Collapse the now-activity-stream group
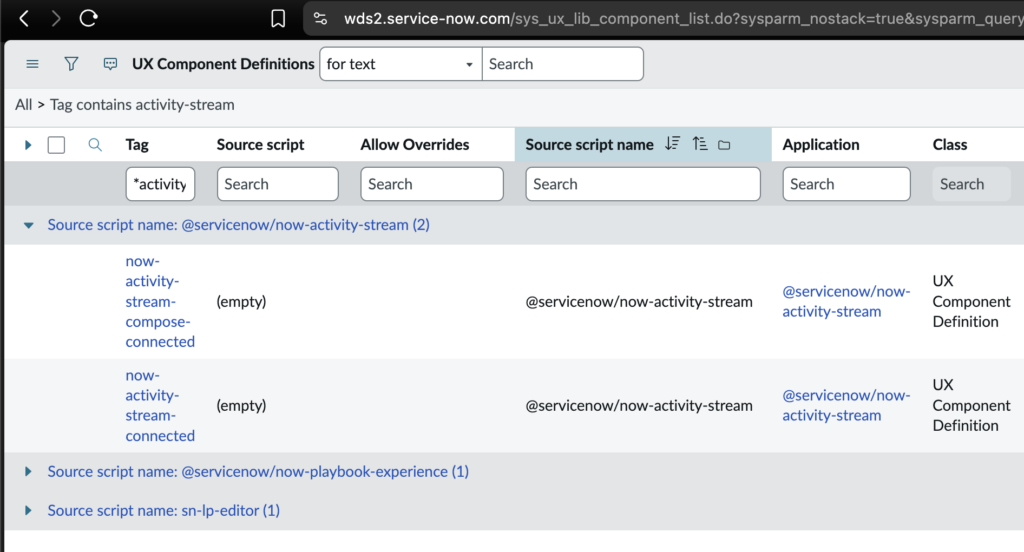Image resolution: width=1024 pixels, height=552 pixels. (28, 225)
